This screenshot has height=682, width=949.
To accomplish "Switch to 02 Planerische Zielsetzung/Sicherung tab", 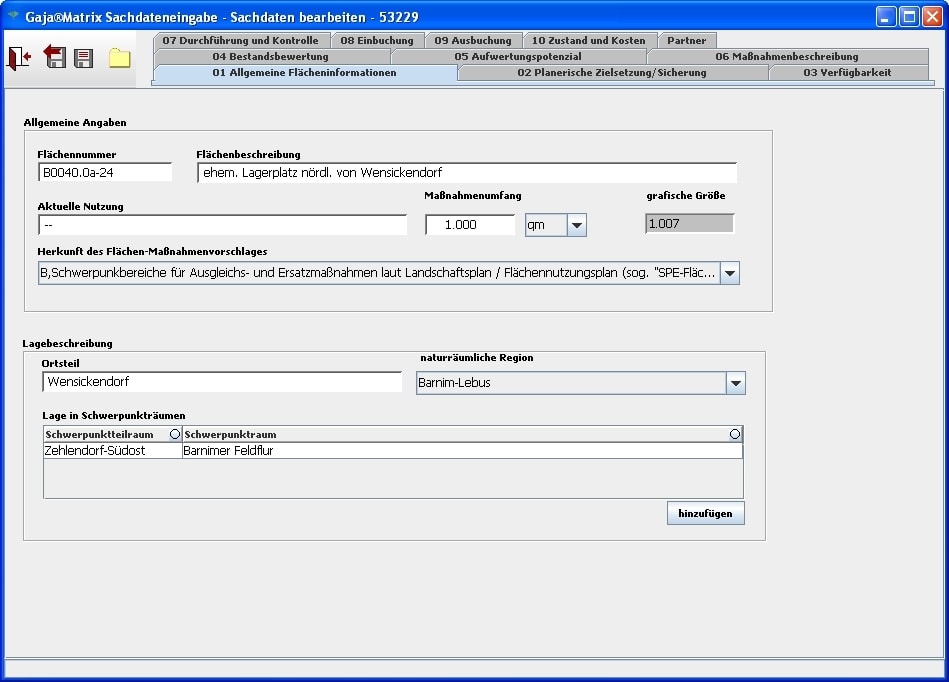I will tap(611, 73).
